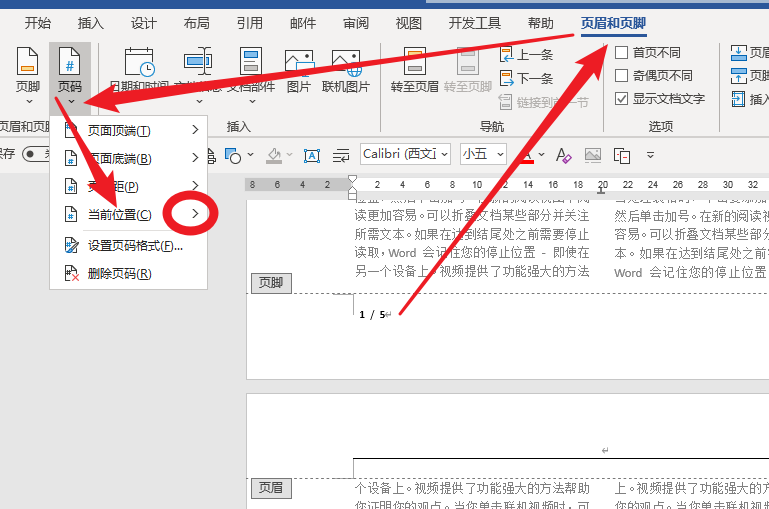Open the 文档部件 quick parts menu

(251, 75)
